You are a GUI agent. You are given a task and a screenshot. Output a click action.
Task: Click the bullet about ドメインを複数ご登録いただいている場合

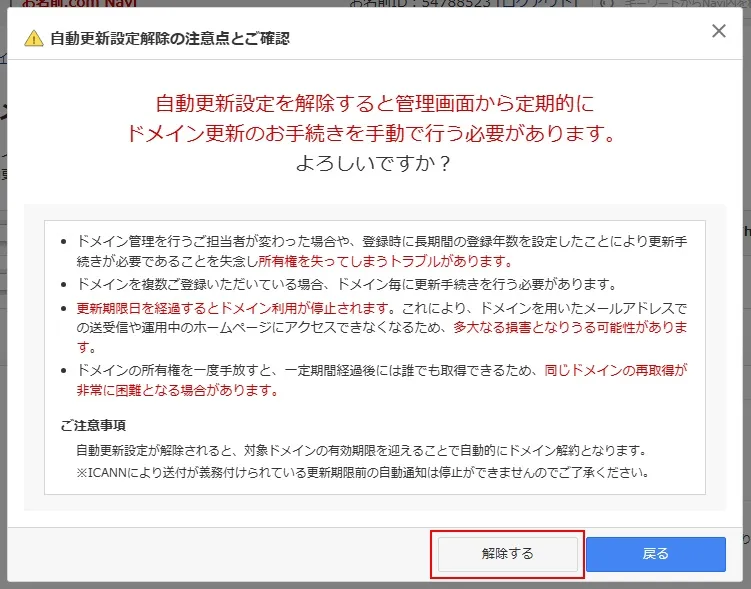(347, 284)
